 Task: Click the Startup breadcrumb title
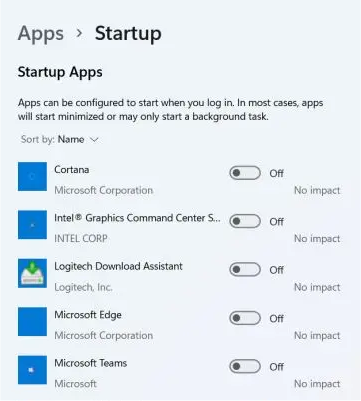(x=128, y=33)
